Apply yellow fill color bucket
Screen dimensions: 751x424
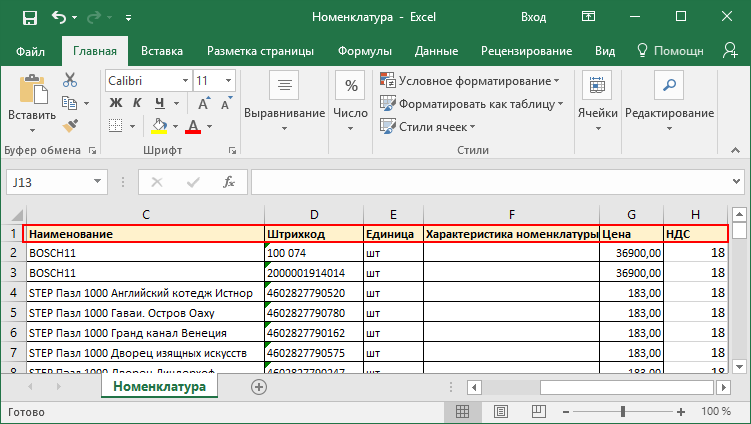(x=159, y=126)
